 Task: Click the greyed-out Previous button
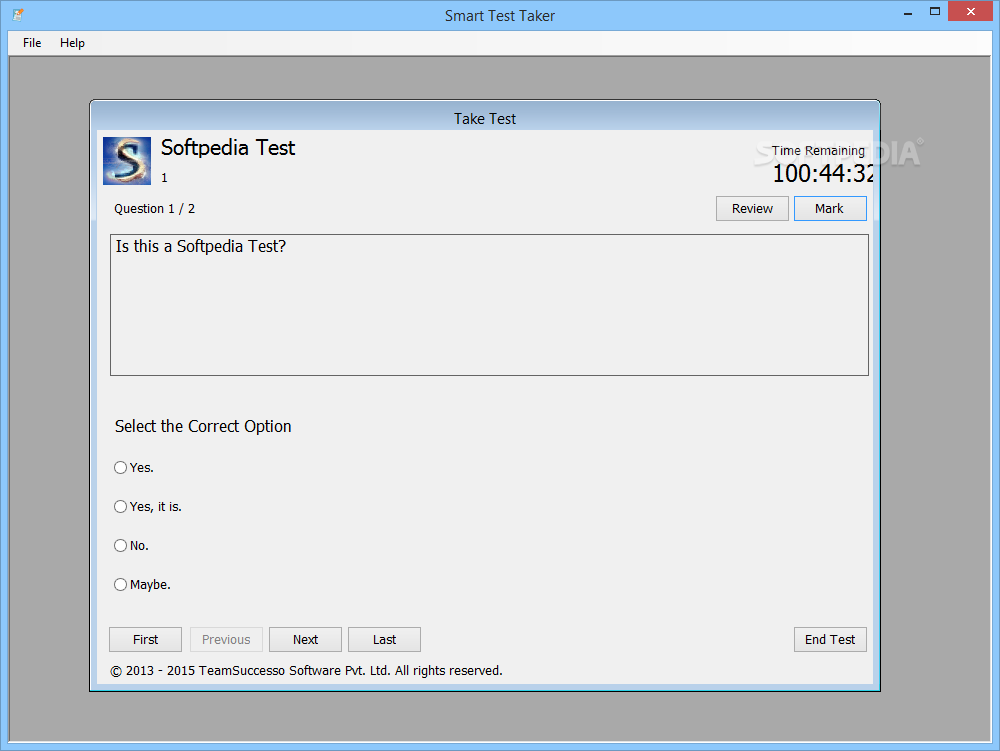point(226,639)
